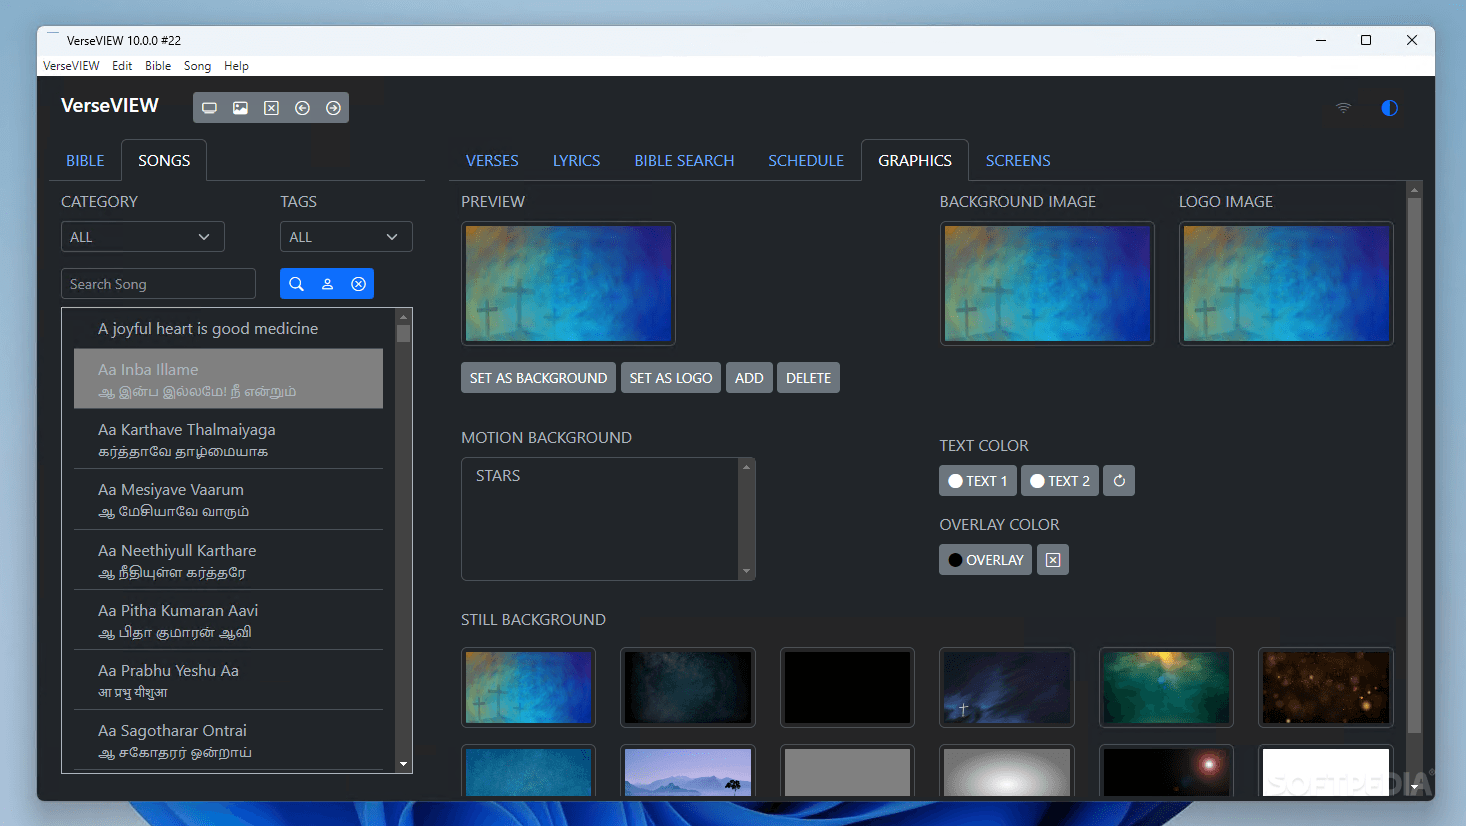Select the solid black still background
Viewport: 1466px width, 826px height.
coord(847,687)
